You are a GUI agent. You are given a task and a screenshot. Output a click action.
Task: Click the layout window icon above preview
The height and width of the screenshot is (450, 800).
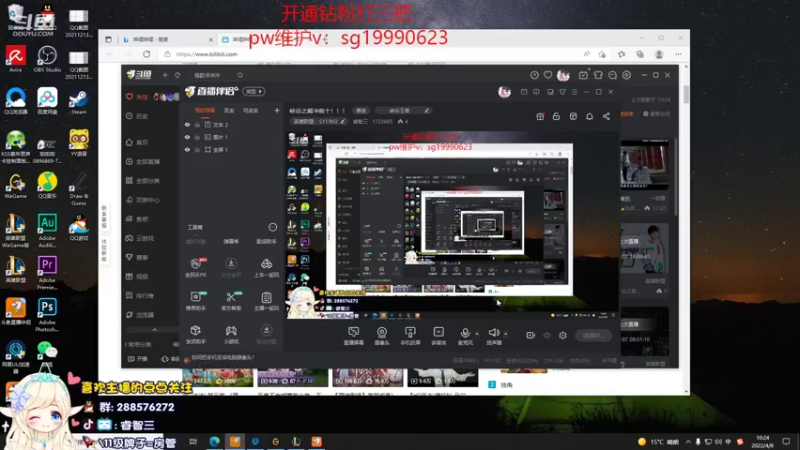(x=573, y=116)
